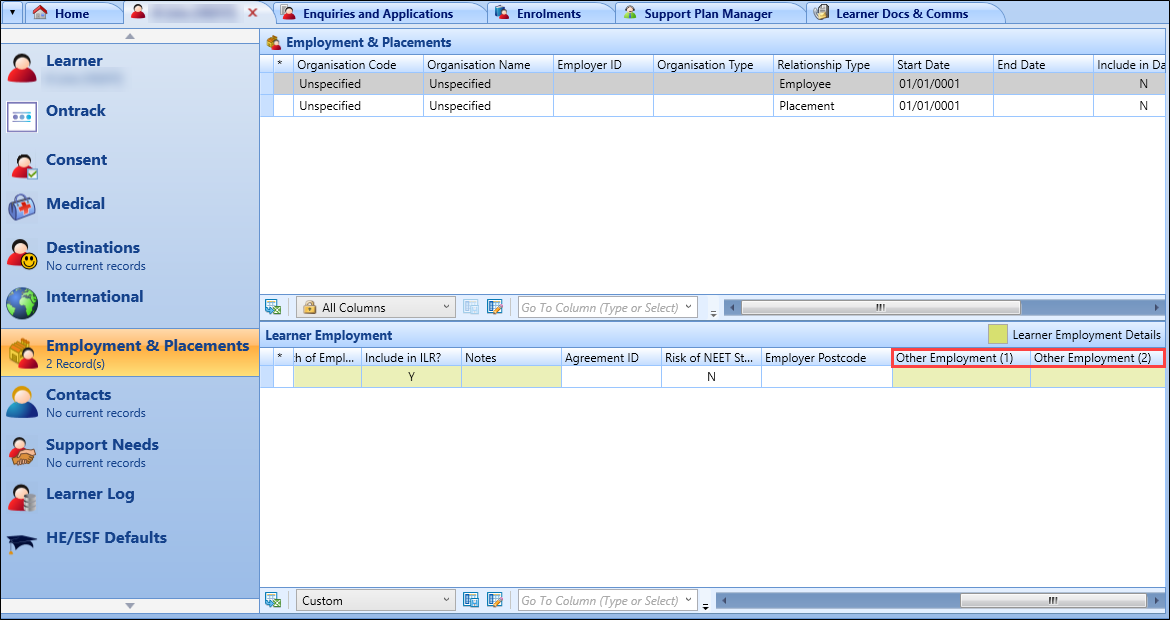Click the International globe icon

click(x=22, y=304)
